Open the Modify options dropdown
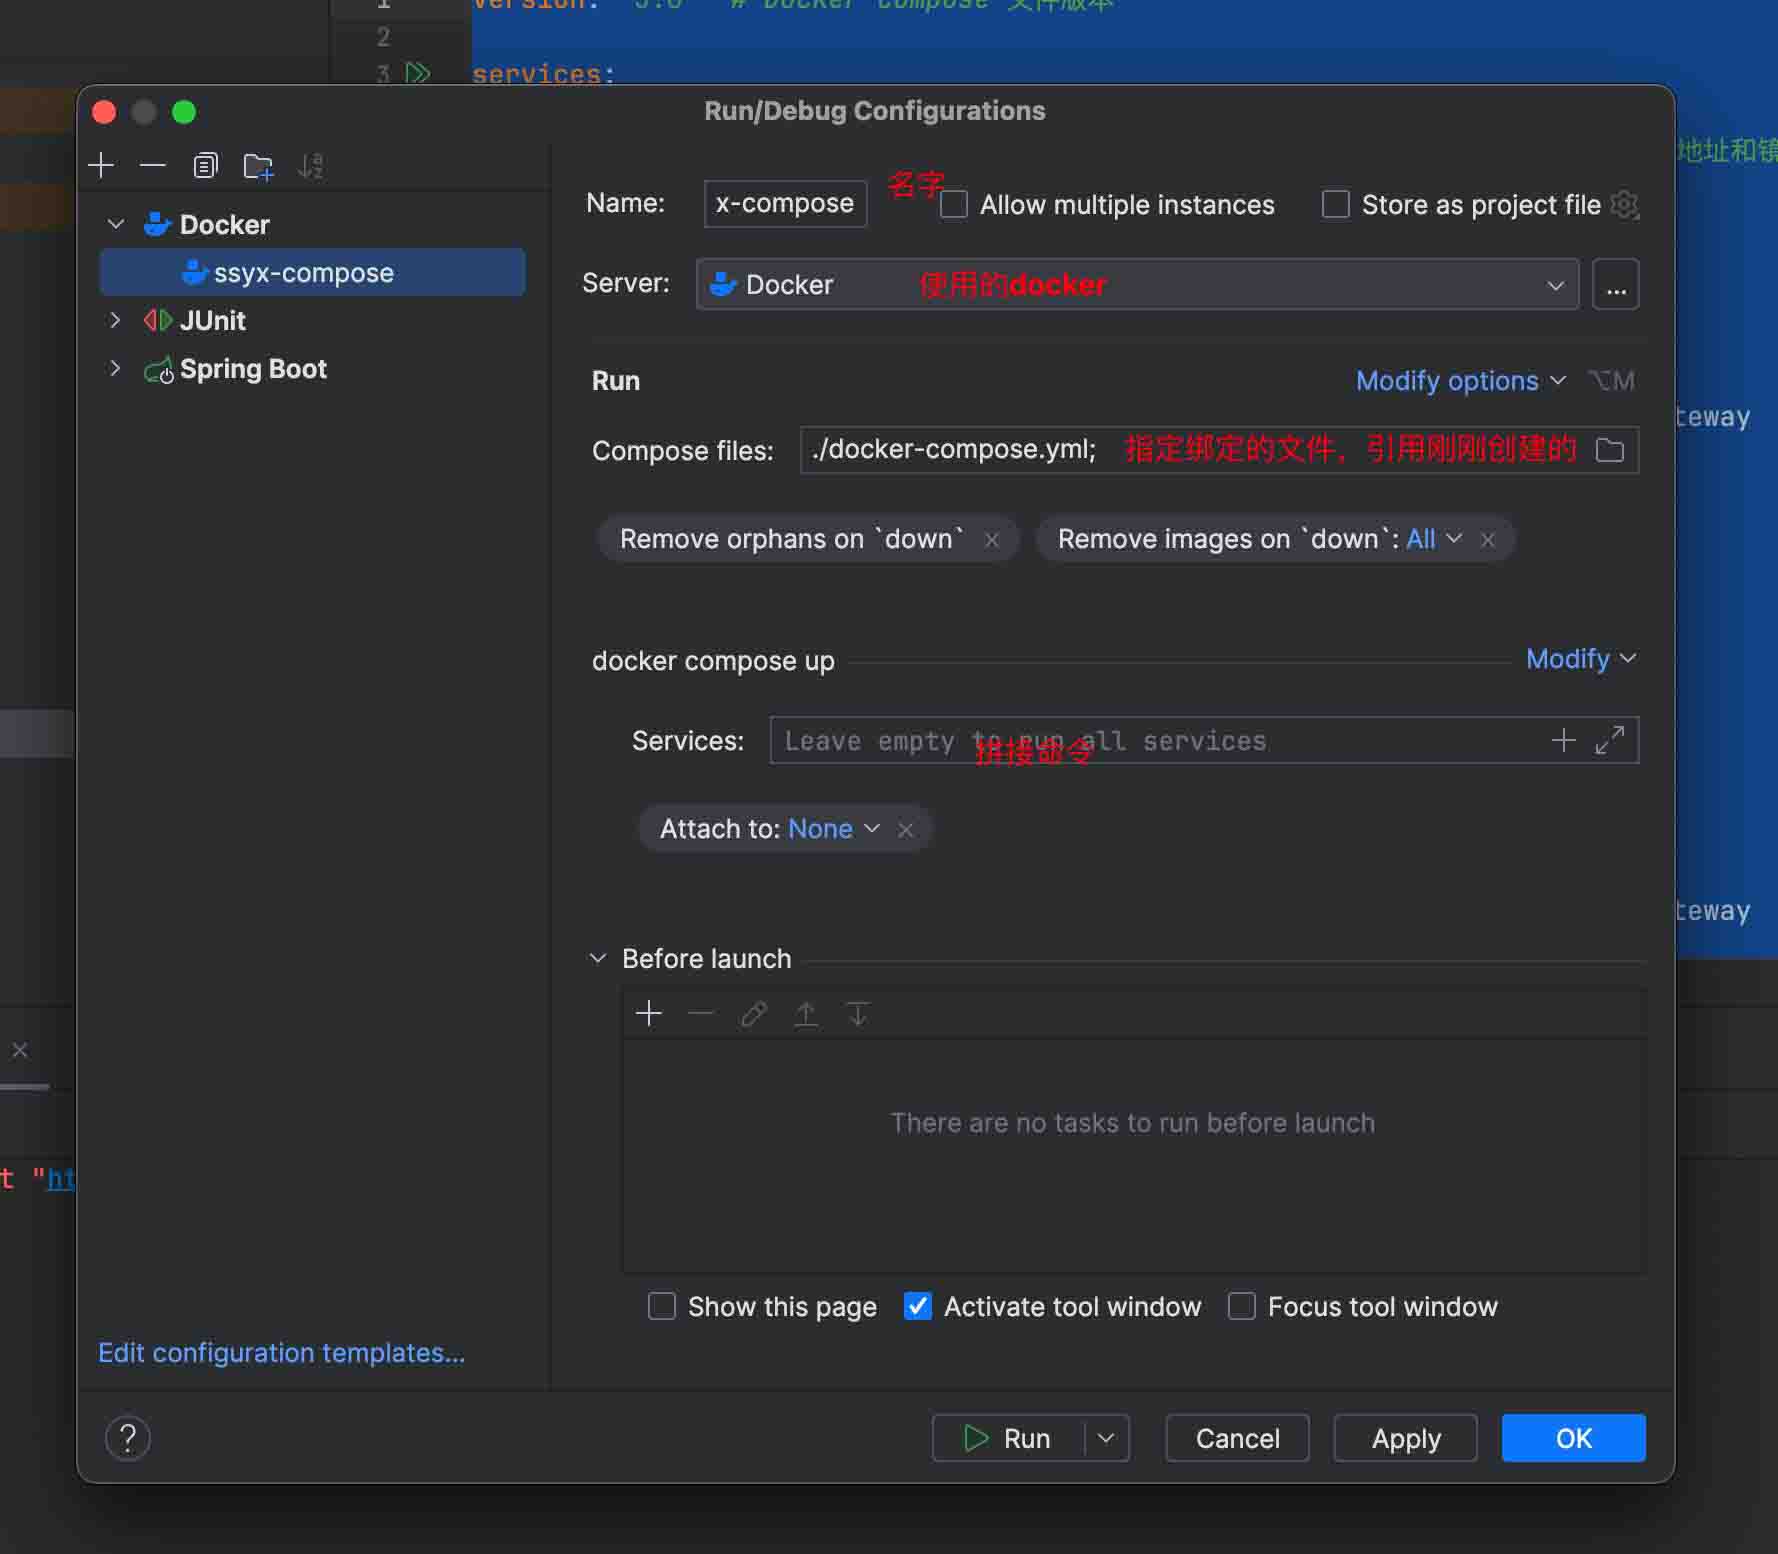 [1461, 381]
